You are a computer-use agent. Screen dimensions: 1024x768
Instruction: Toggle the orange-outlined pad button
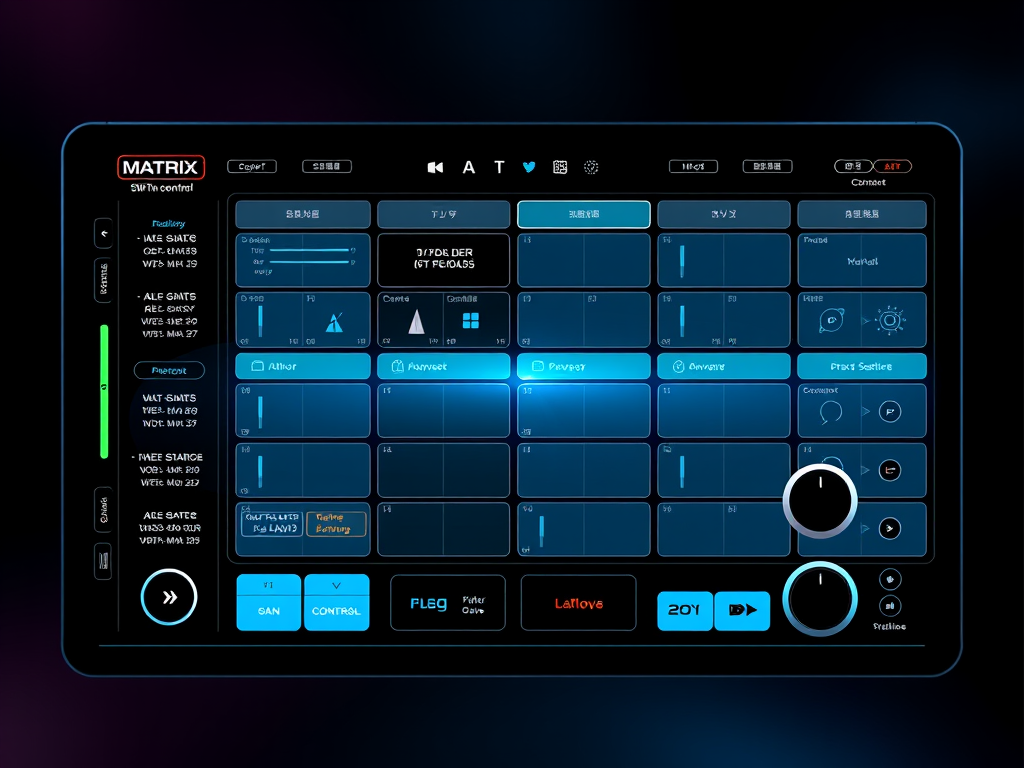click(x=336, y=523)
